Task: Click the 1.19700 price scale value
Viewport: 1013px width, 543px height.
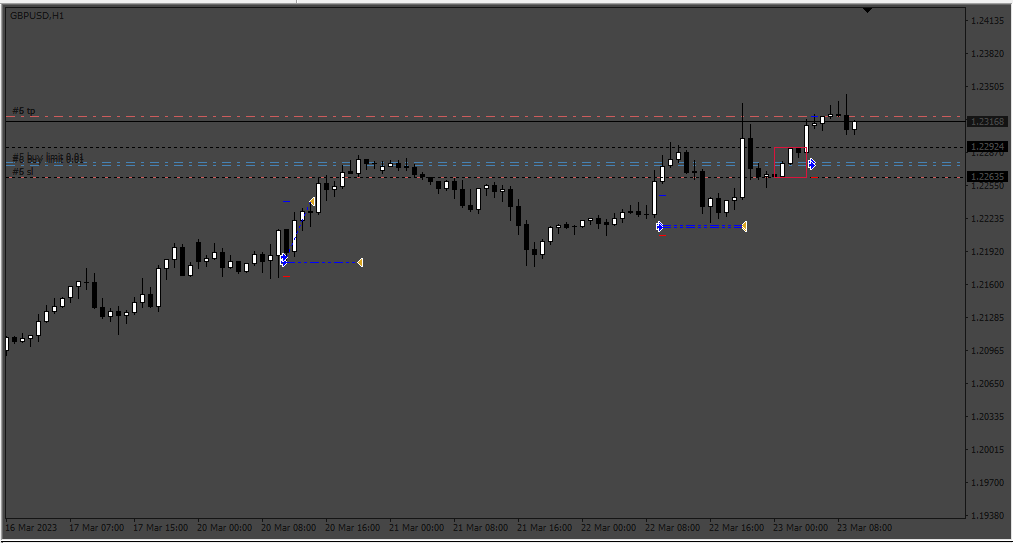Action: point(987,483)
